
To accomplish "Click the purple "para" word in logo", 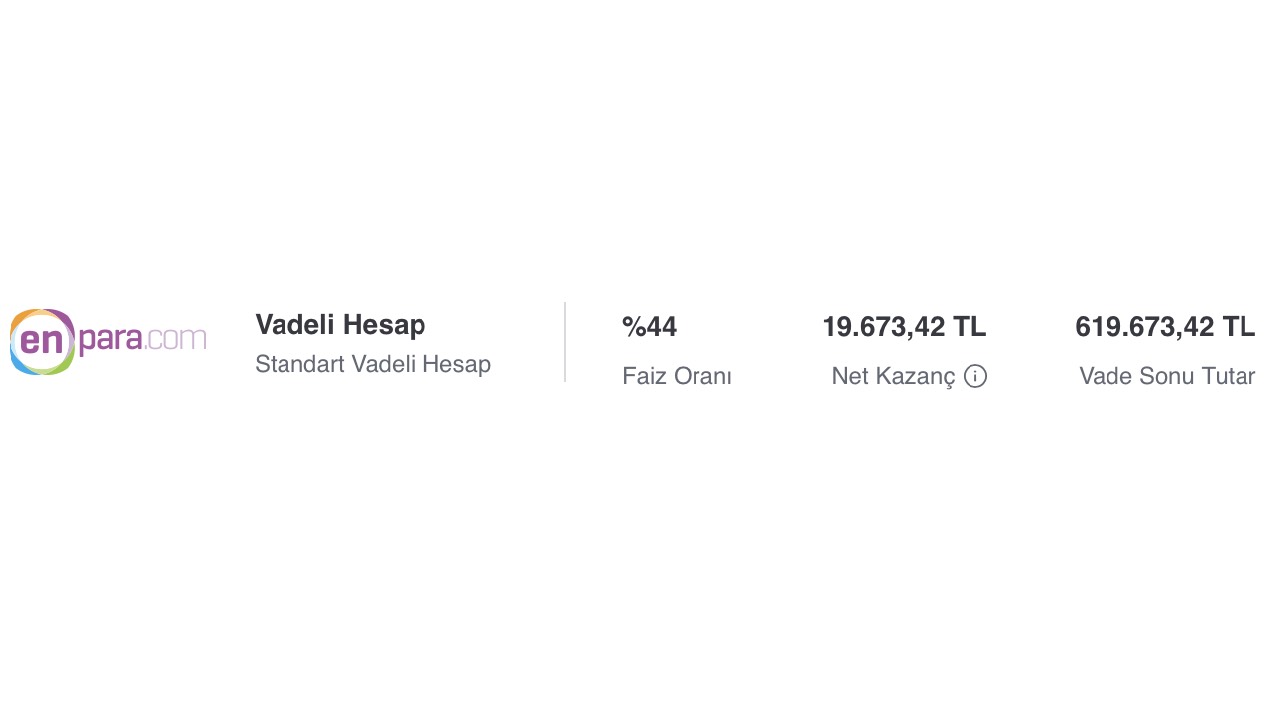I will pyautogui.click(x=111, y=342).
